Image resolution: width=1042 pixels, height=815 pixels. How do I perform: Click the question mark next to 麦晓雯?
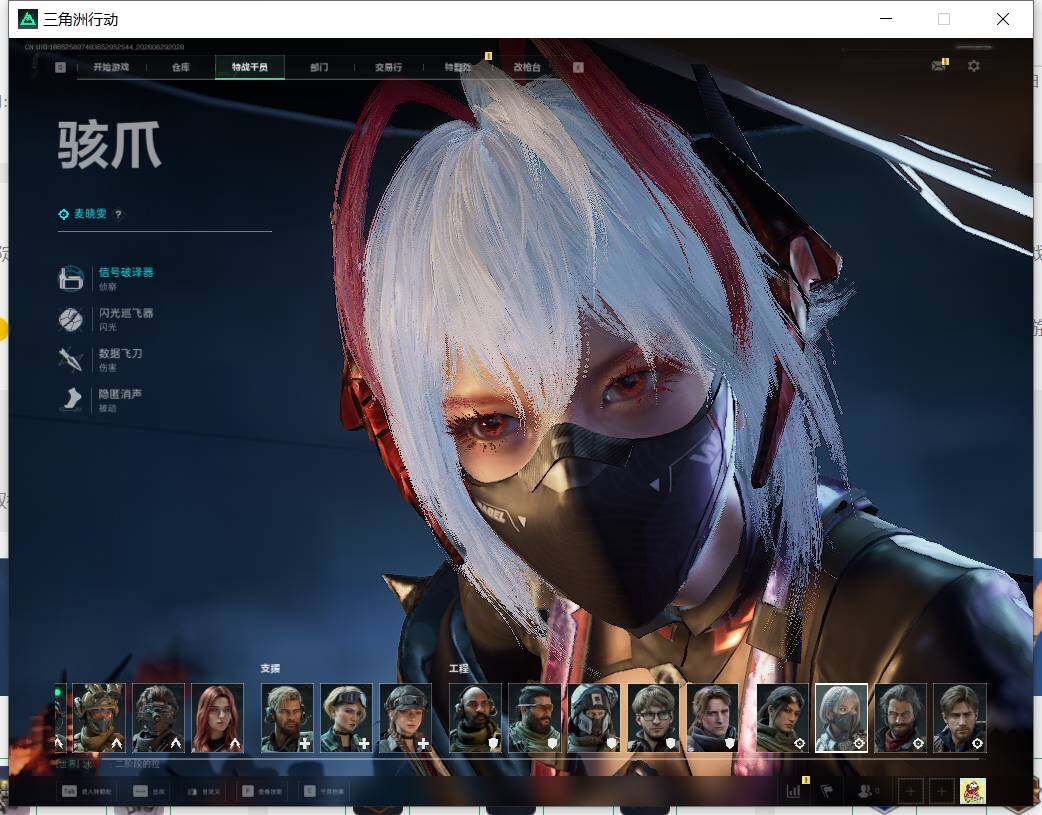point(118,214)
